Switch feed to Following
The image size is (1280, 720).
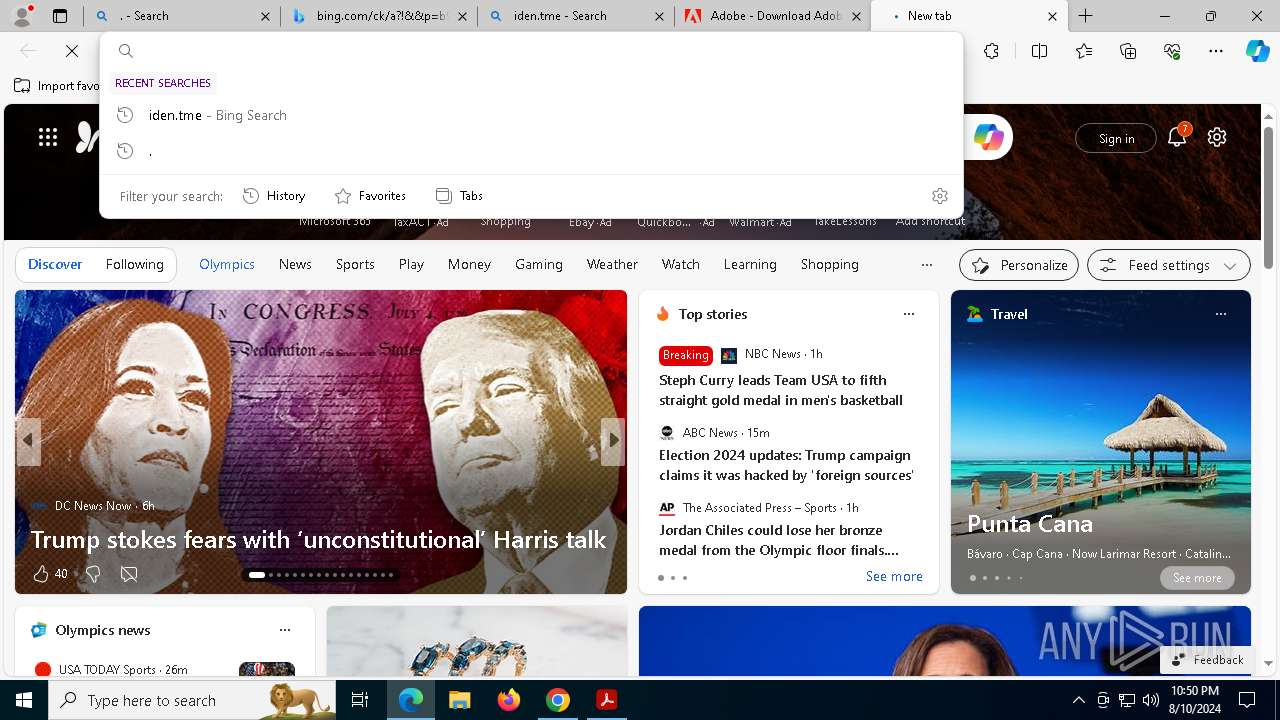click(134, 264)
